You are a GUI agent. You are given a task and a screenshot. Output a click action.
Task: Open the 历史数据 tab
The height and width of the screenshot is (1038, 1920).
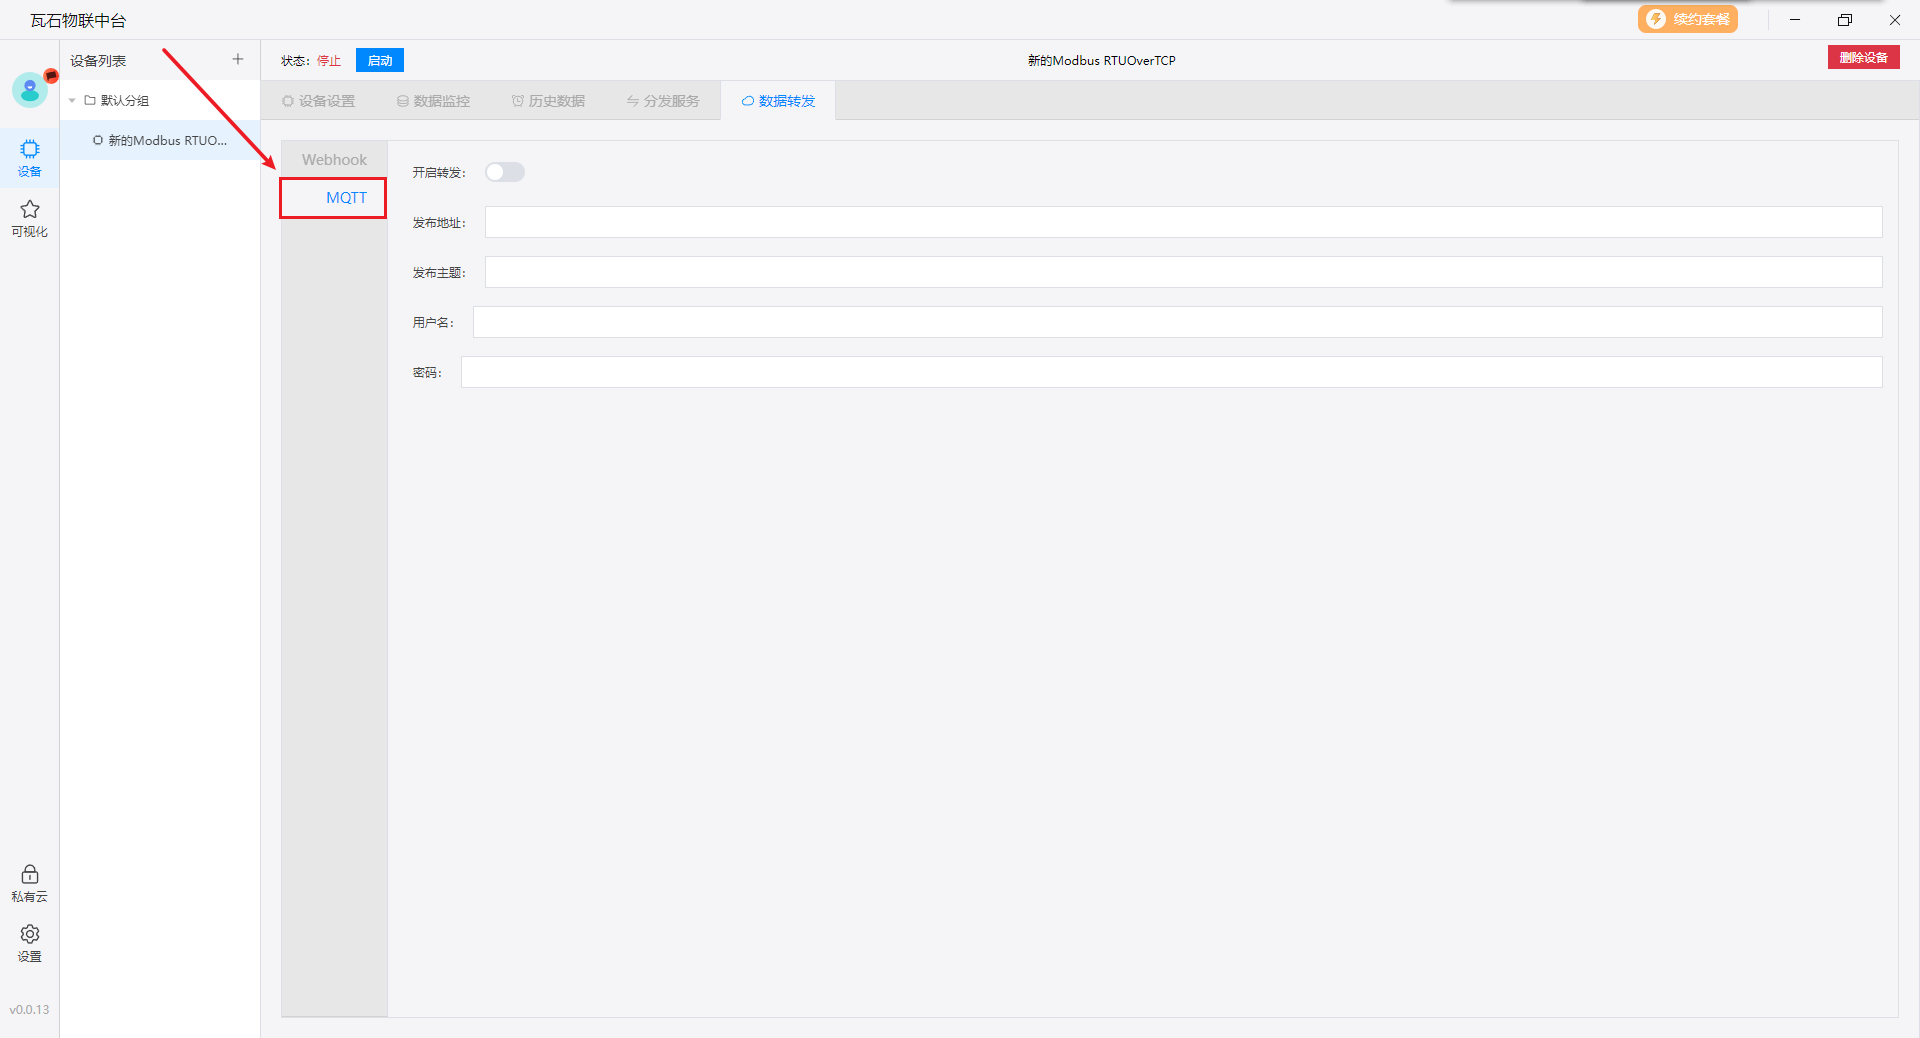[548, 101]
